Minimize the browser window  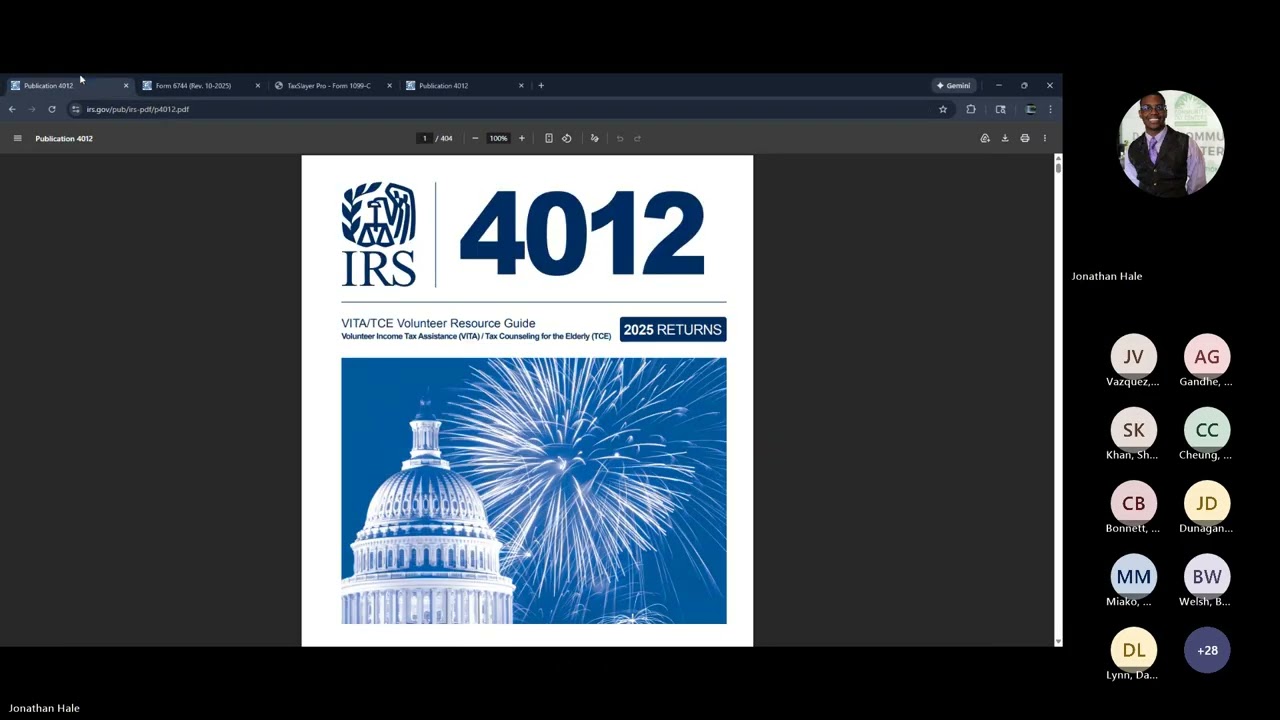pyautogui.click(x=998, y=85)
